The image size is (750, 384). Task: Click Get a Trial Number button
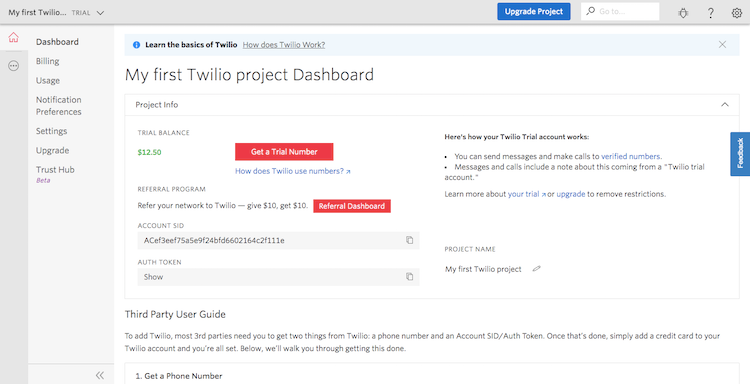pos(284,152)
